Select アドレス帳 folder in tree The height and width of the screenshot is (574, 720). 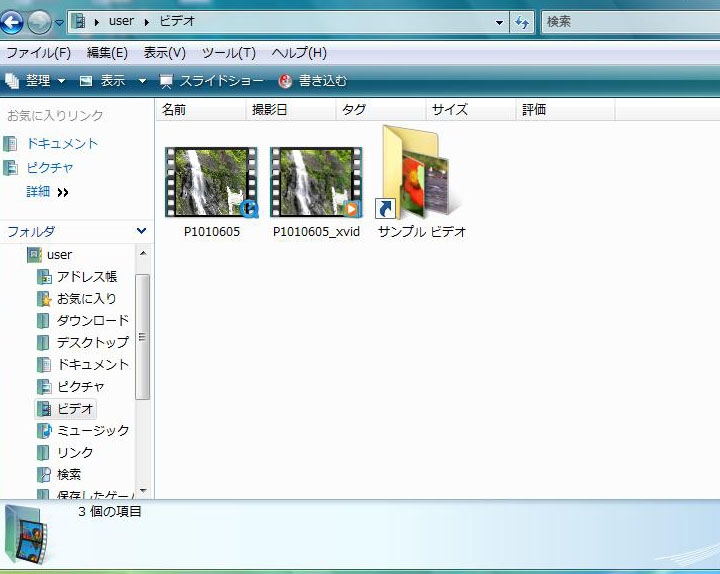pyautogui.click(x=87, y=276)
